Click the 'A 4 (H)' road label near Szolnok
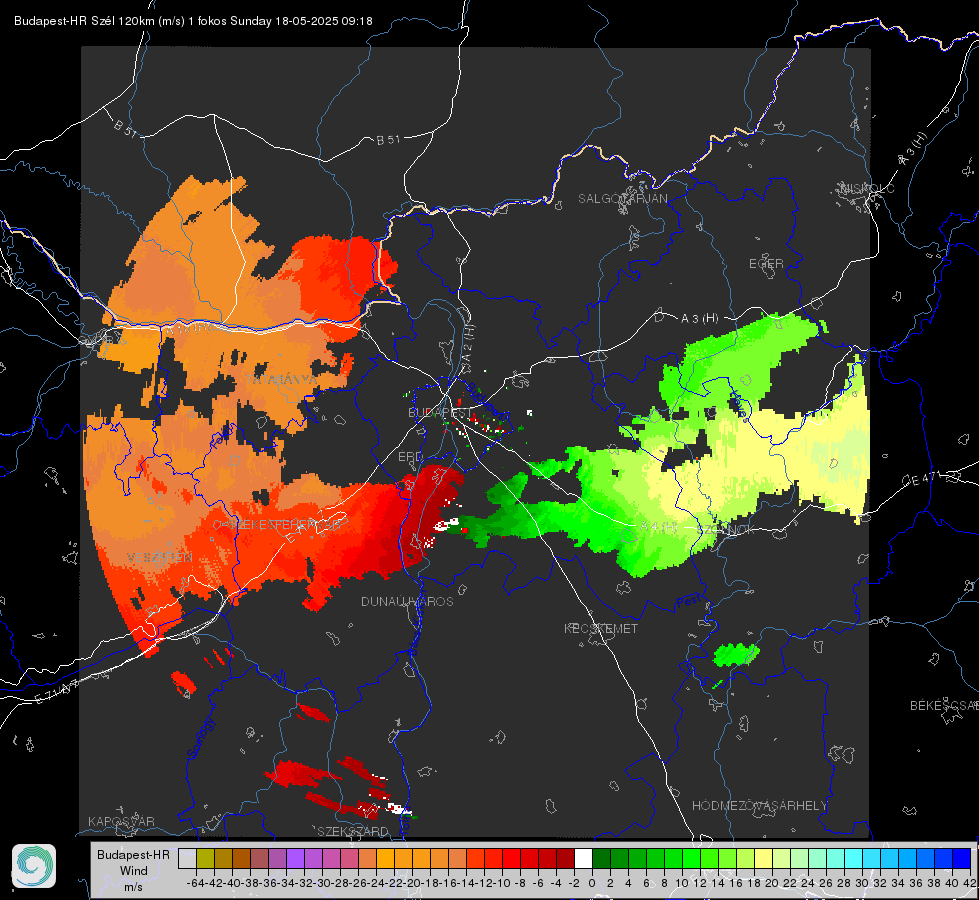979x900 pixels. 657,527
